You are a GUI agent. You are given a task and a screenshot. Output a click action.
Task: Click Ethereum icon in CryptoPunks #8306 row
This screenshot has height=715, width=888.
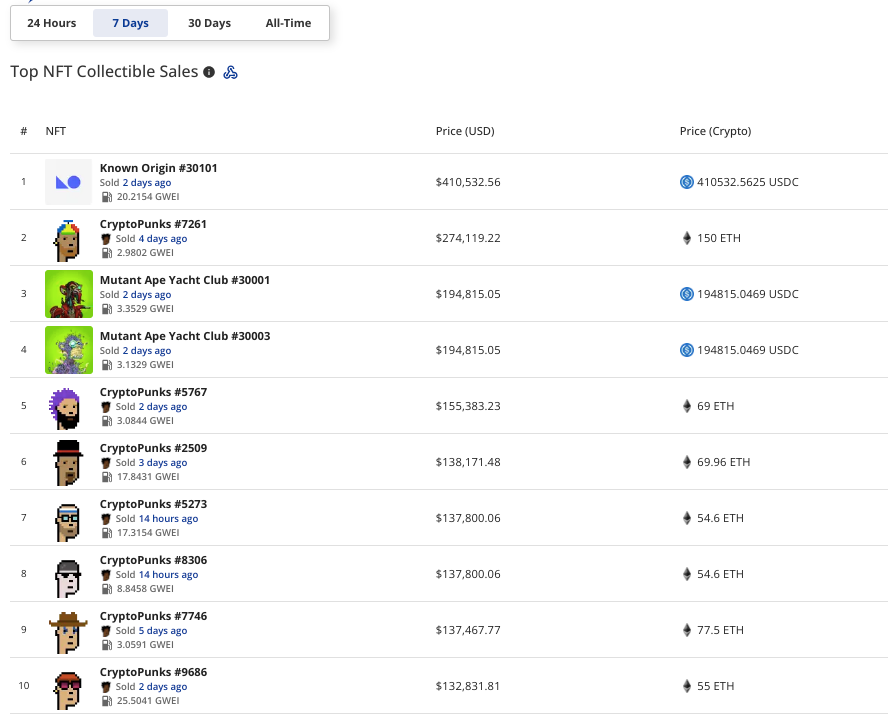click(686, 574)
